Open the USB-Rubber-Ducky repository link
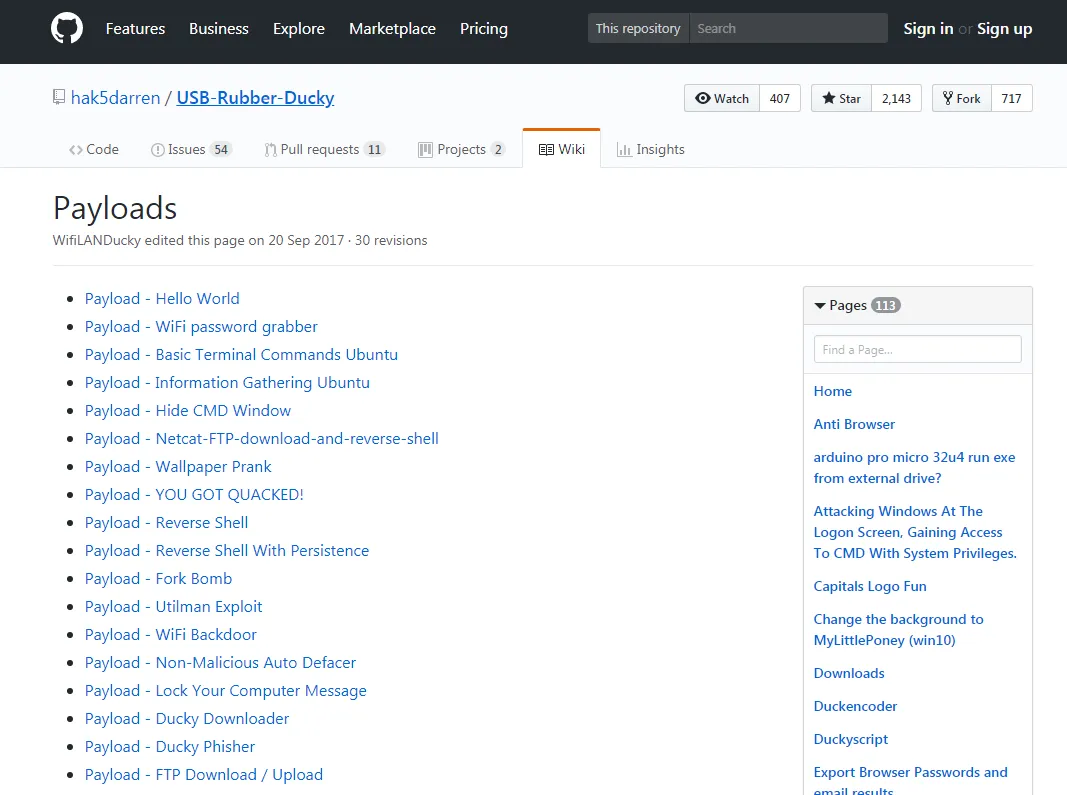 (x=255, y=98)
